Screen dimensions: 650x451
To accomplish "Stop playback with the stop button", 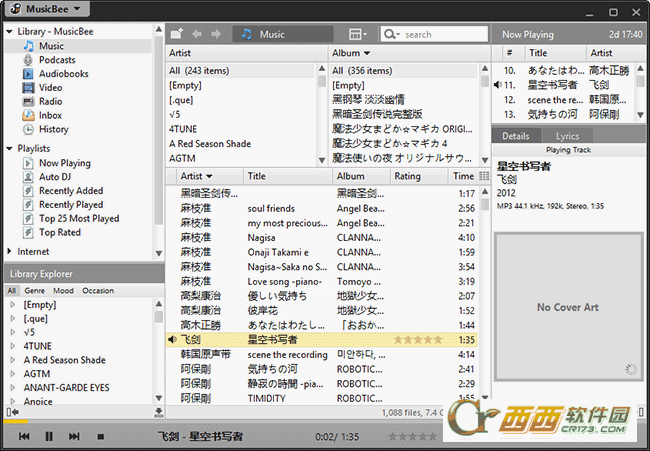I will pos(98,437).
